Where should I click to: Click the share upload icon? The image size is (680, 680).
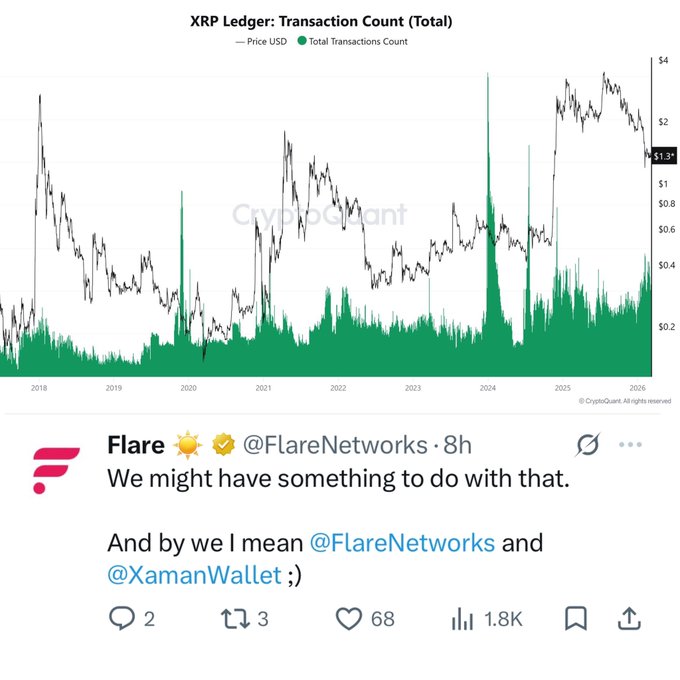tap(628, 620)
